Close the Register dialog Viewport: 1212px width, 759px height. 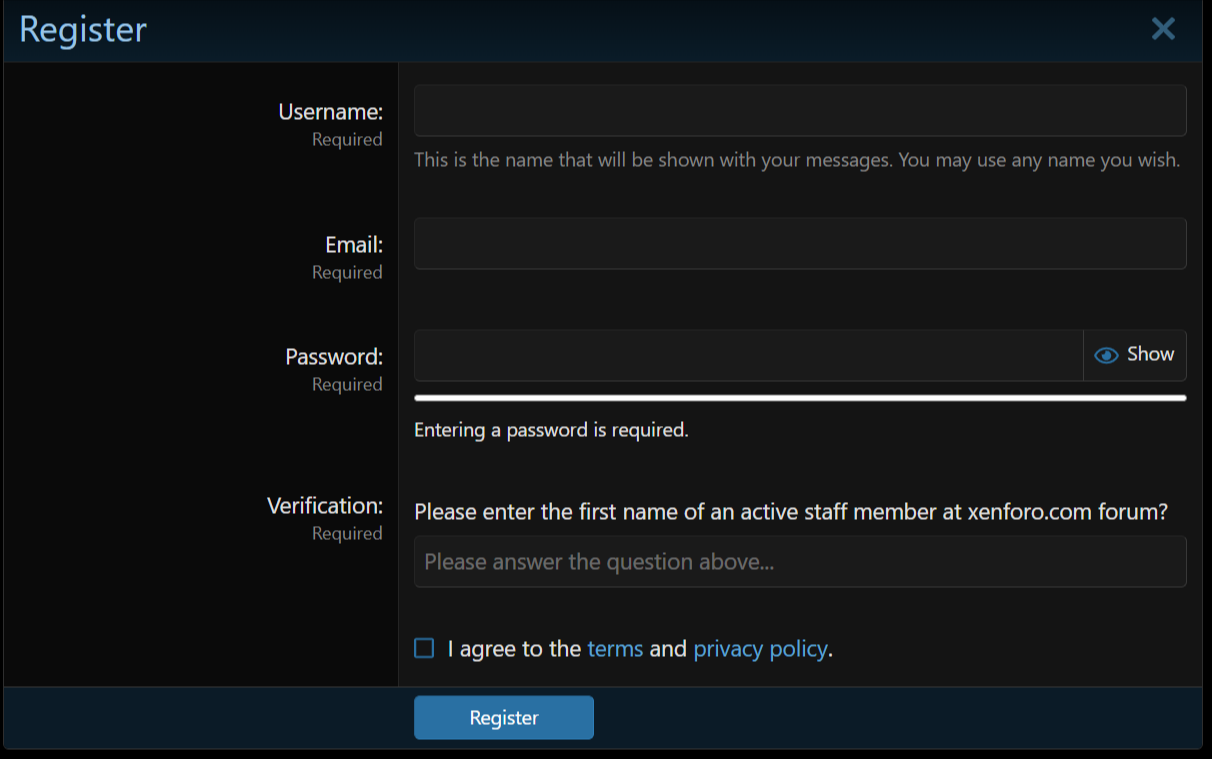[x=1163, y=29]
